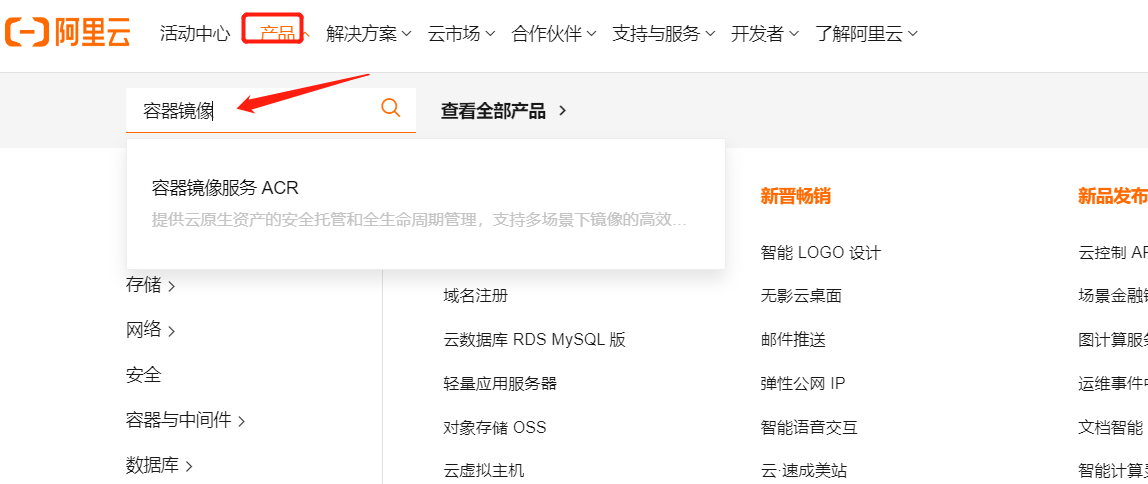
Task: Open 查看全部产品 link
Action: click(504, 111)
